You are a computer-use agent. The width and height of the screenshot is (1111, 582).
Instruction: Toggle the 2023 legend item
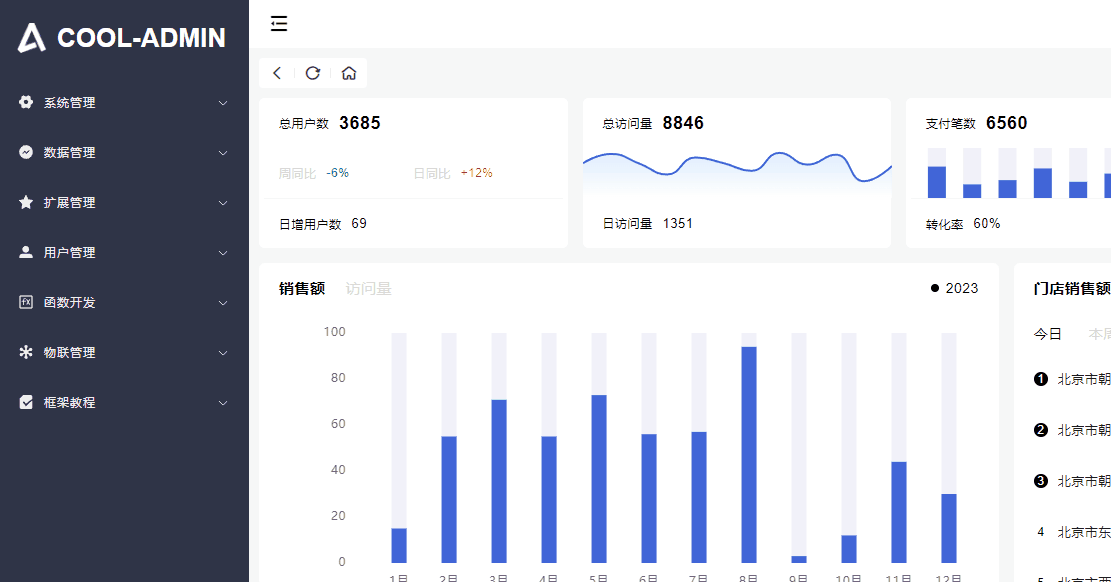click(954, 289)
